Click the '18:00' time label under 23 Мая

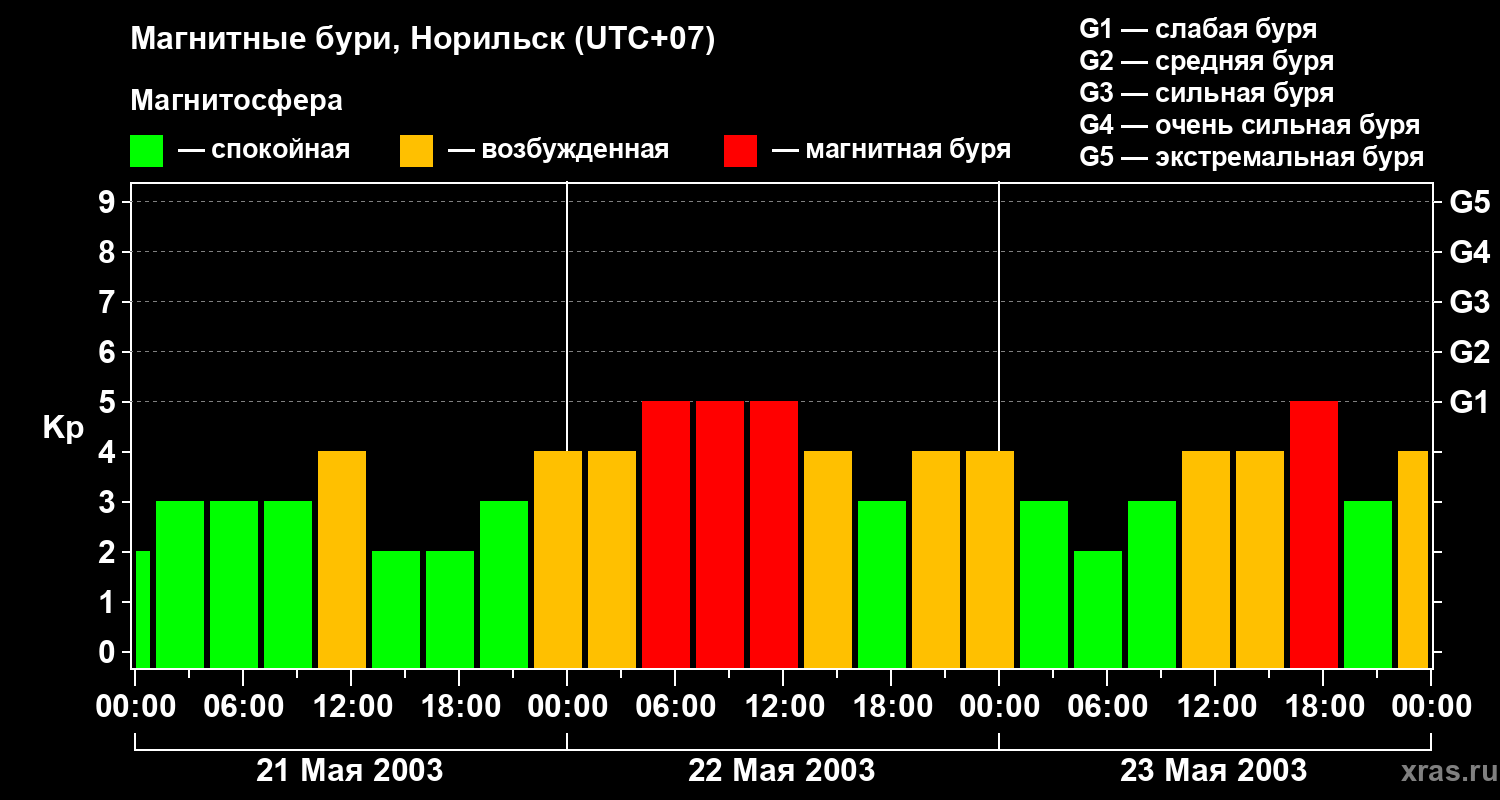[1323, 707]
